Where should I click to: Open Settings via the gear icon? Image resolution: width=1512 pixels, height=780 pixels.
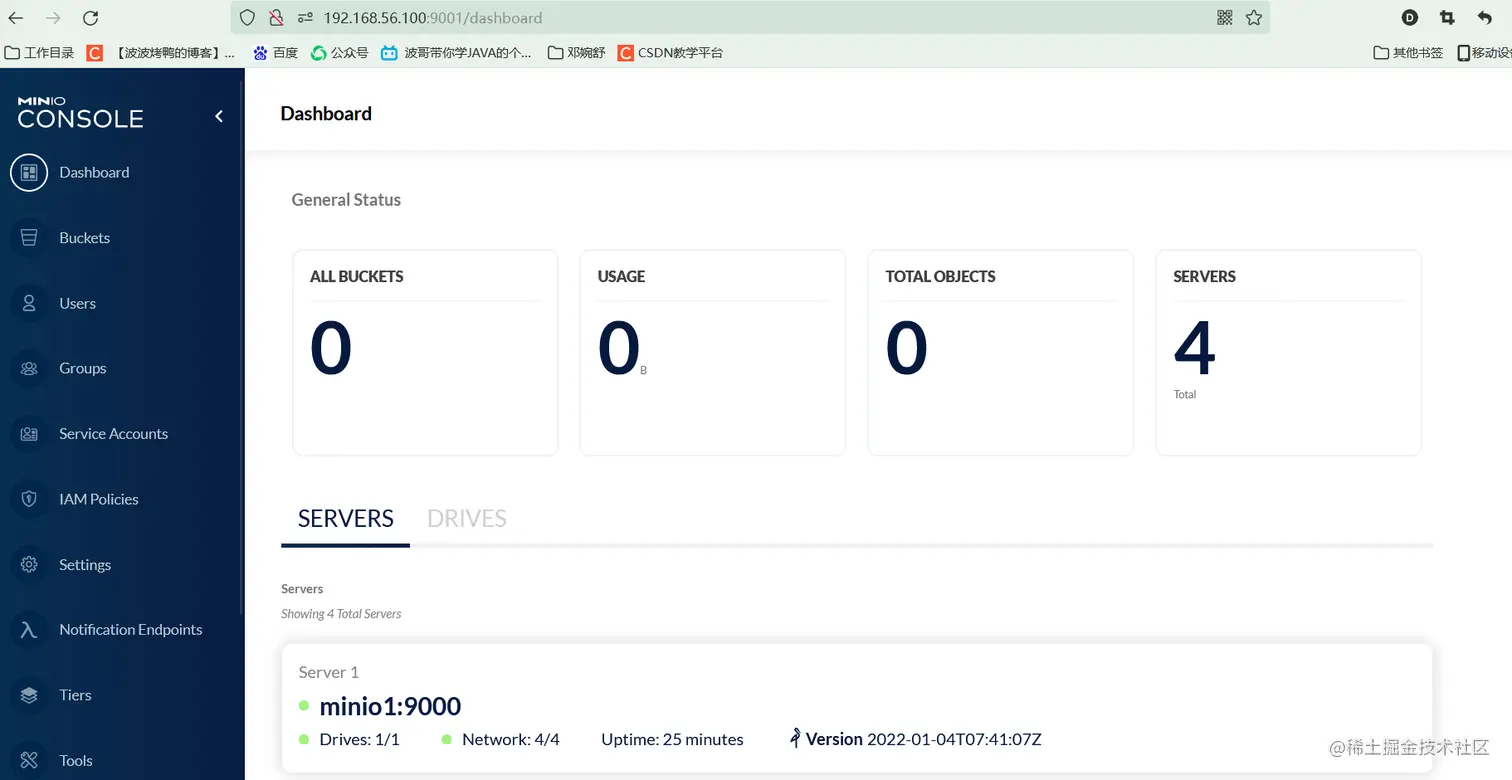coord(29,564)
